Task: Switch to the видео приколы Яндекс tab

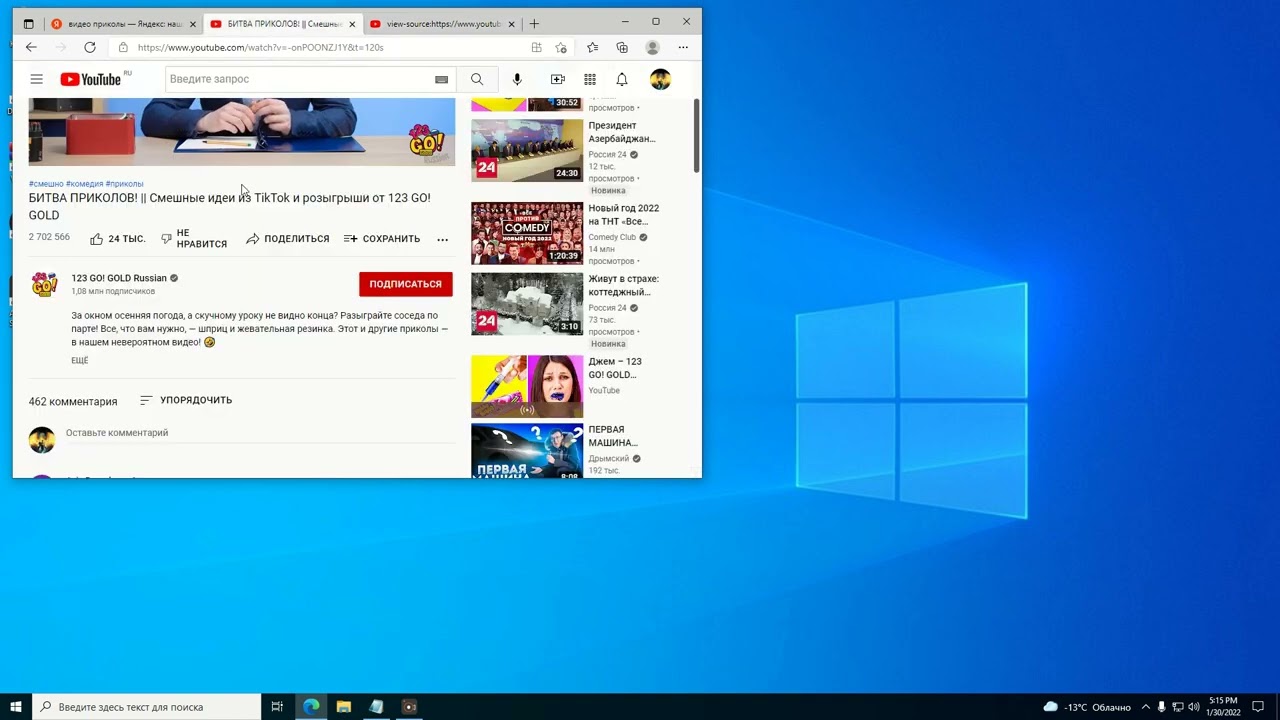Action: click(123, 23)
